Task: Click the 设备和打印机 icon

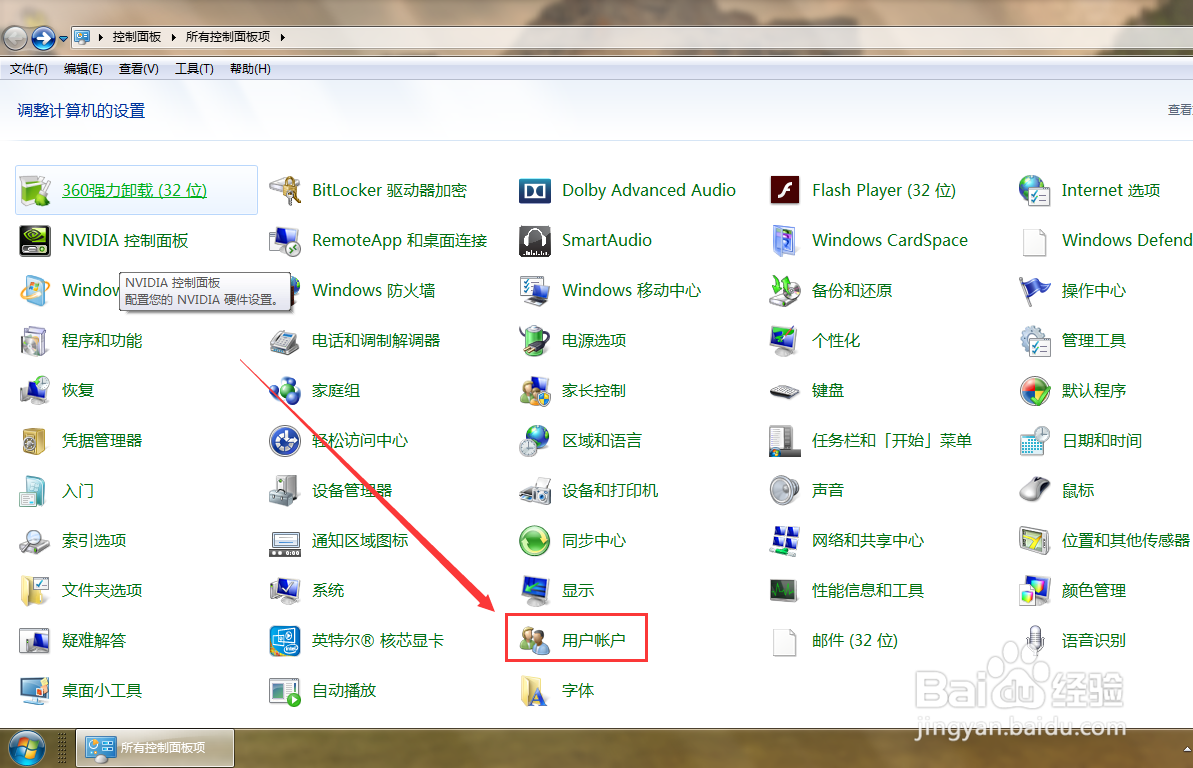Action: [535, 491]
